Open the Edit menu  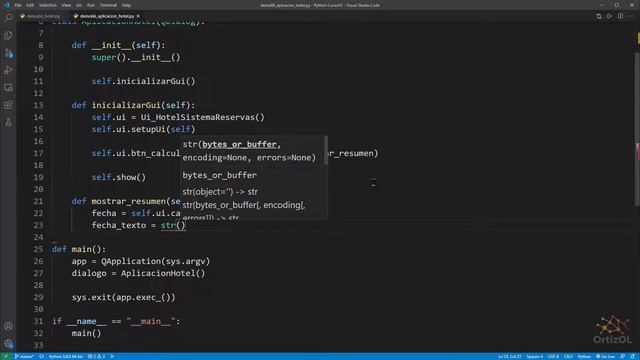[30, 5]
